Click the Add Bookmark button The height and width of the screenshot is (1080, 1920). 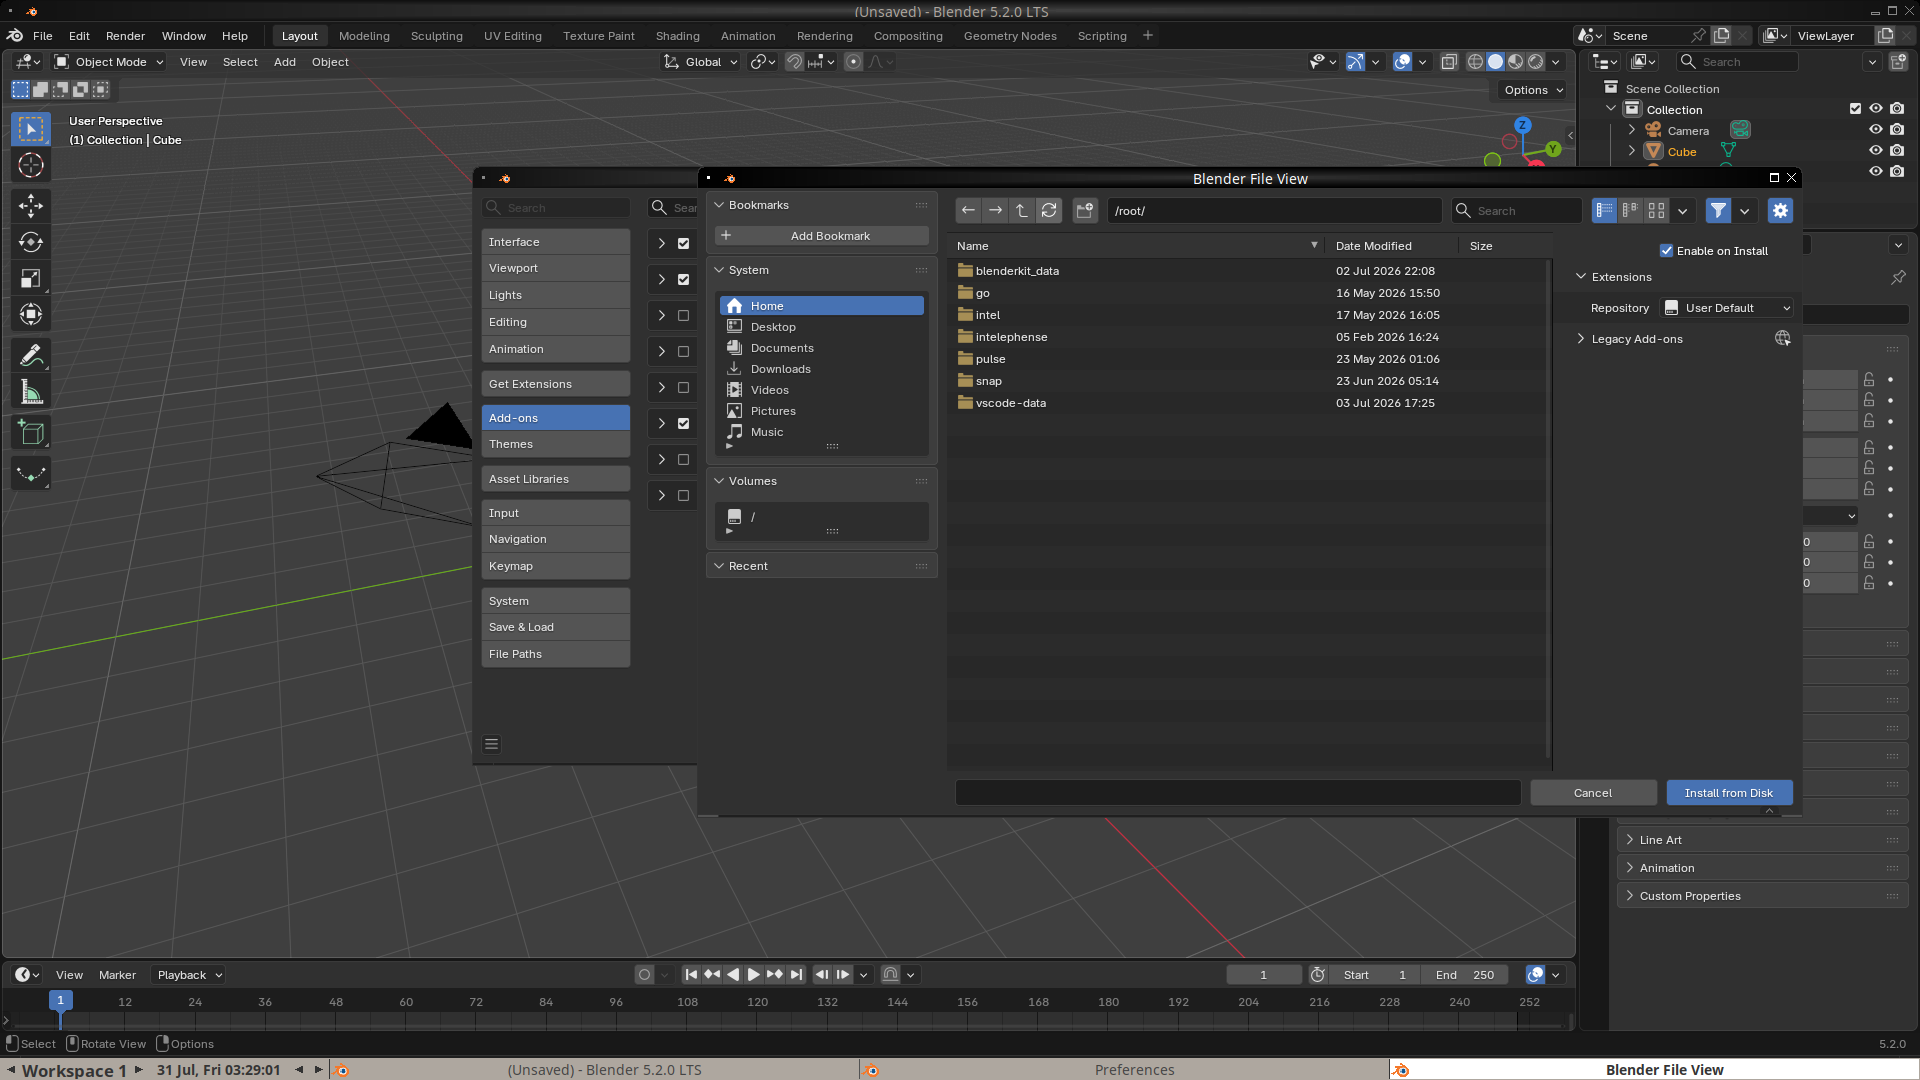click(x=822, y=236)
